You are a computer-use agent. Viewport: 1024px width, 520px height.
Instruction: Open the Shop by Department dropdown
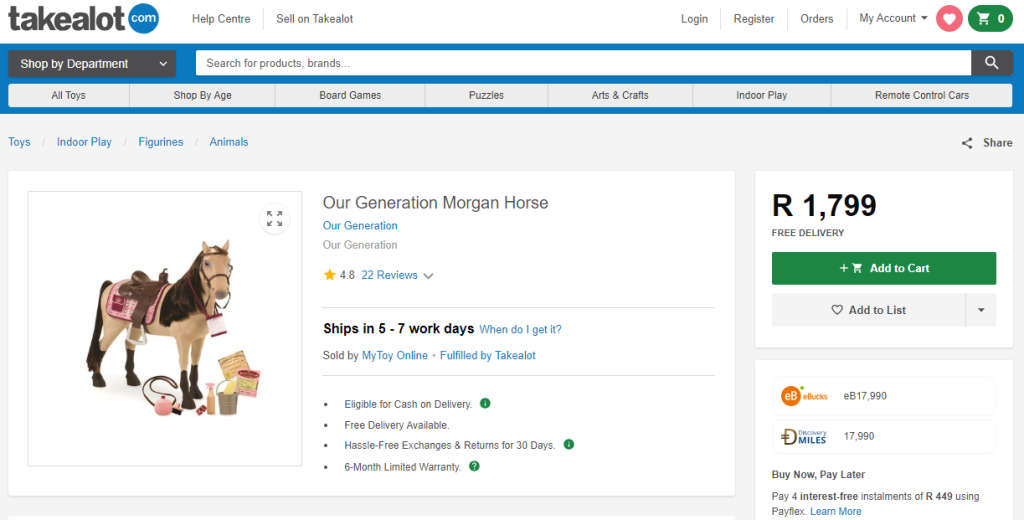click(x=92, y=63)
